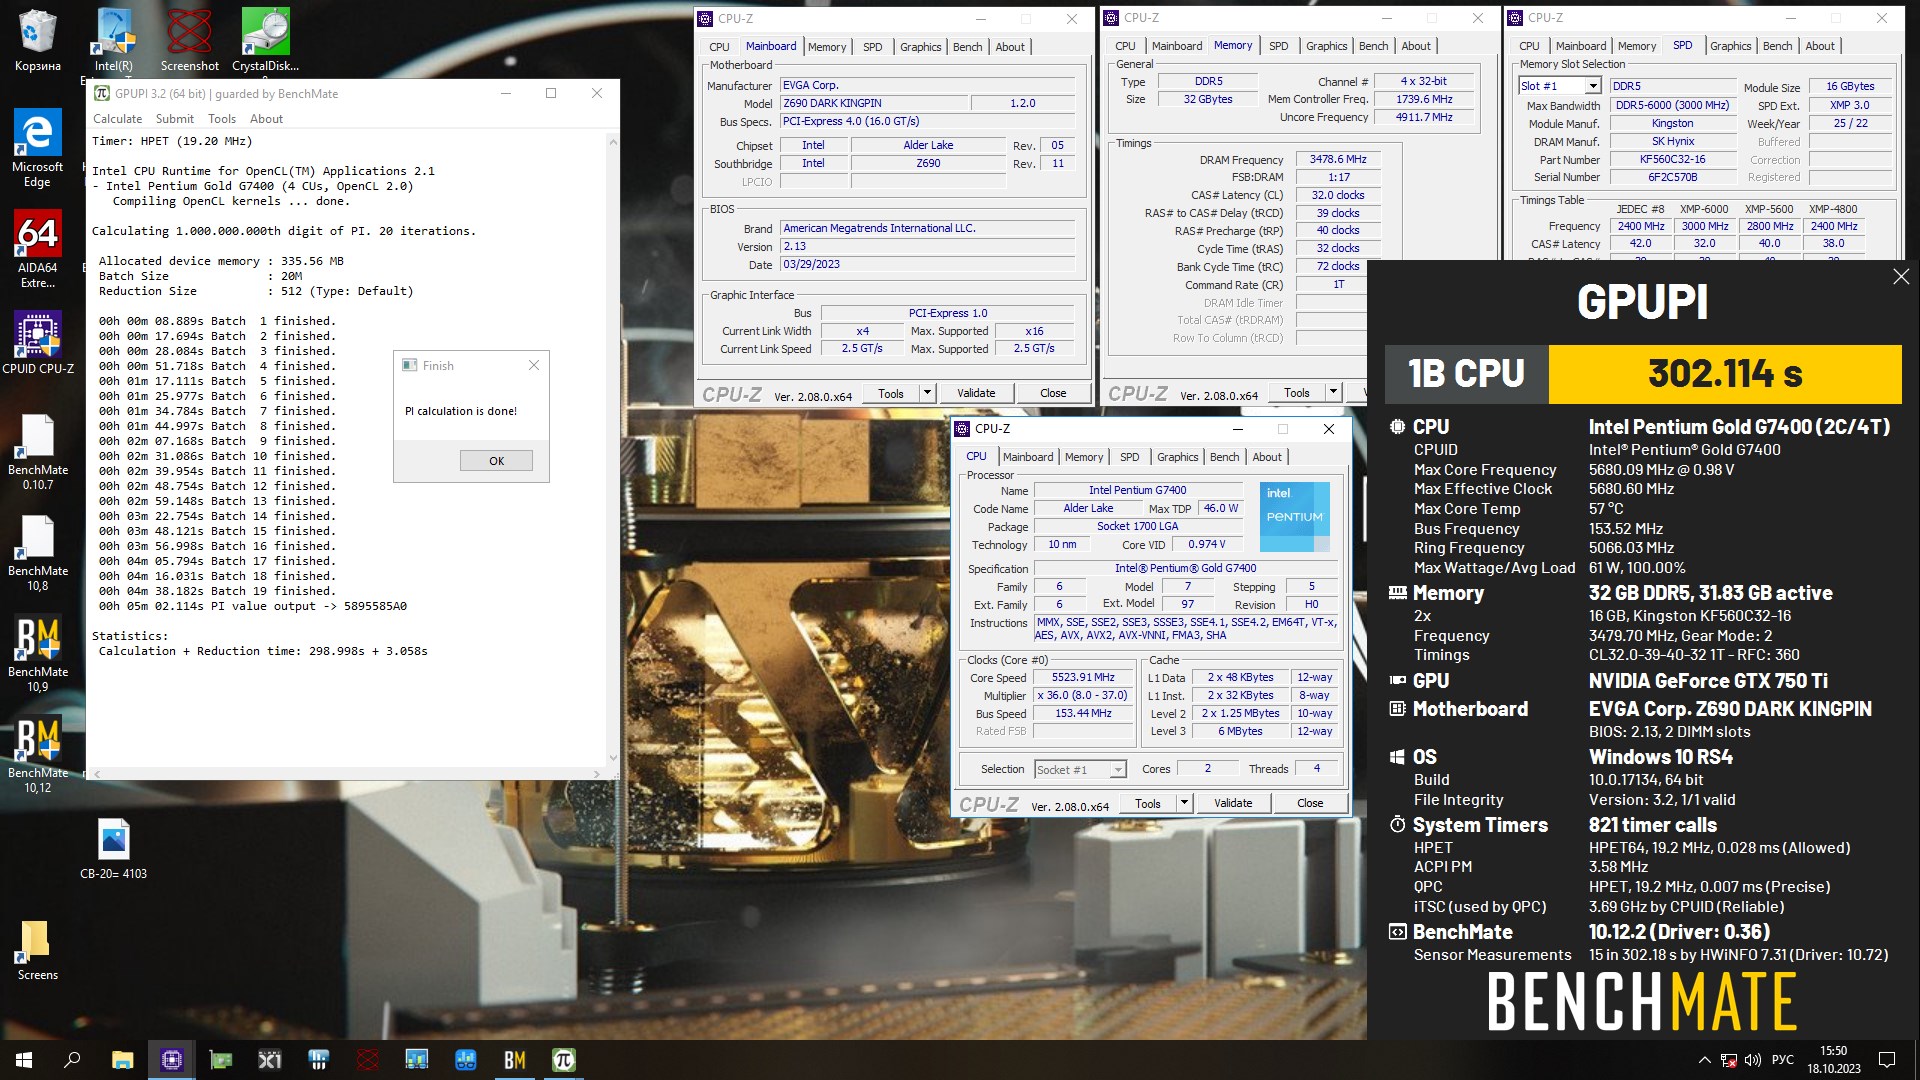Select the Screenshot desktop shortcut icon
Image resolution: width=1920 pixels, height=1080 pixels.
(x=189, y=41)
